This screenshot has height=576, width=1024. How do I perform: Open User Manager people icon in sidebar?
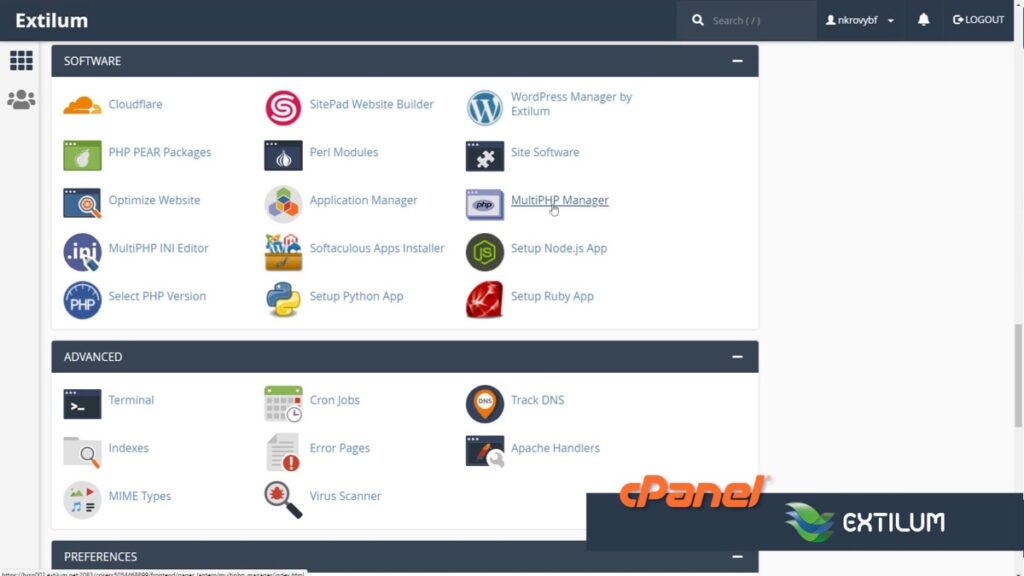[21, 99]
